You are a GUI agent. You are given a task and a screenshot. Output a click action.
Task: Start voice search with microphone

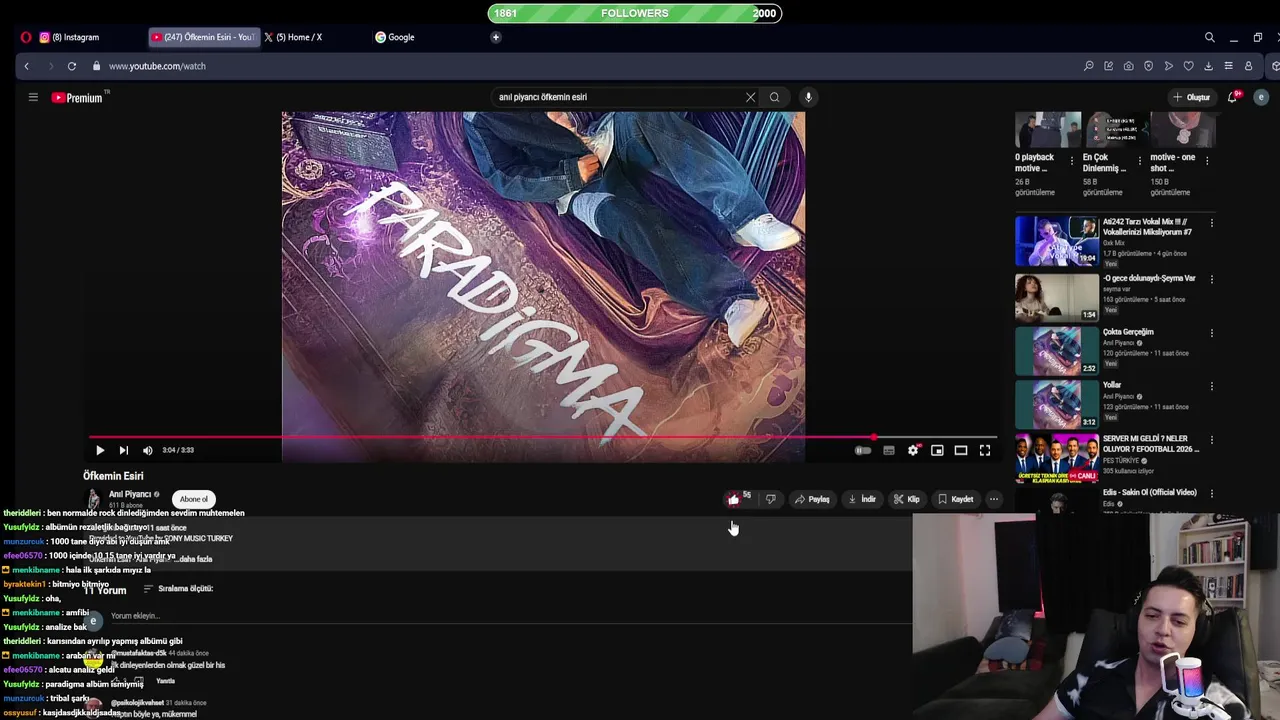coord(808,97)
